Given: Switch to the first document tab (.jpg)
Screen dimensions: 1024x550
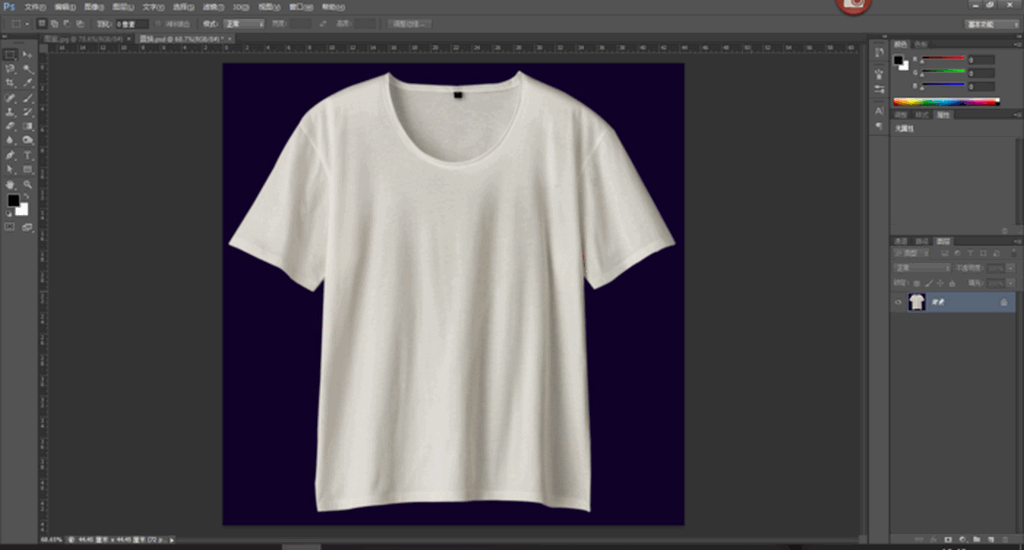Looking at the screenshot, I should (x=80, y=38).
